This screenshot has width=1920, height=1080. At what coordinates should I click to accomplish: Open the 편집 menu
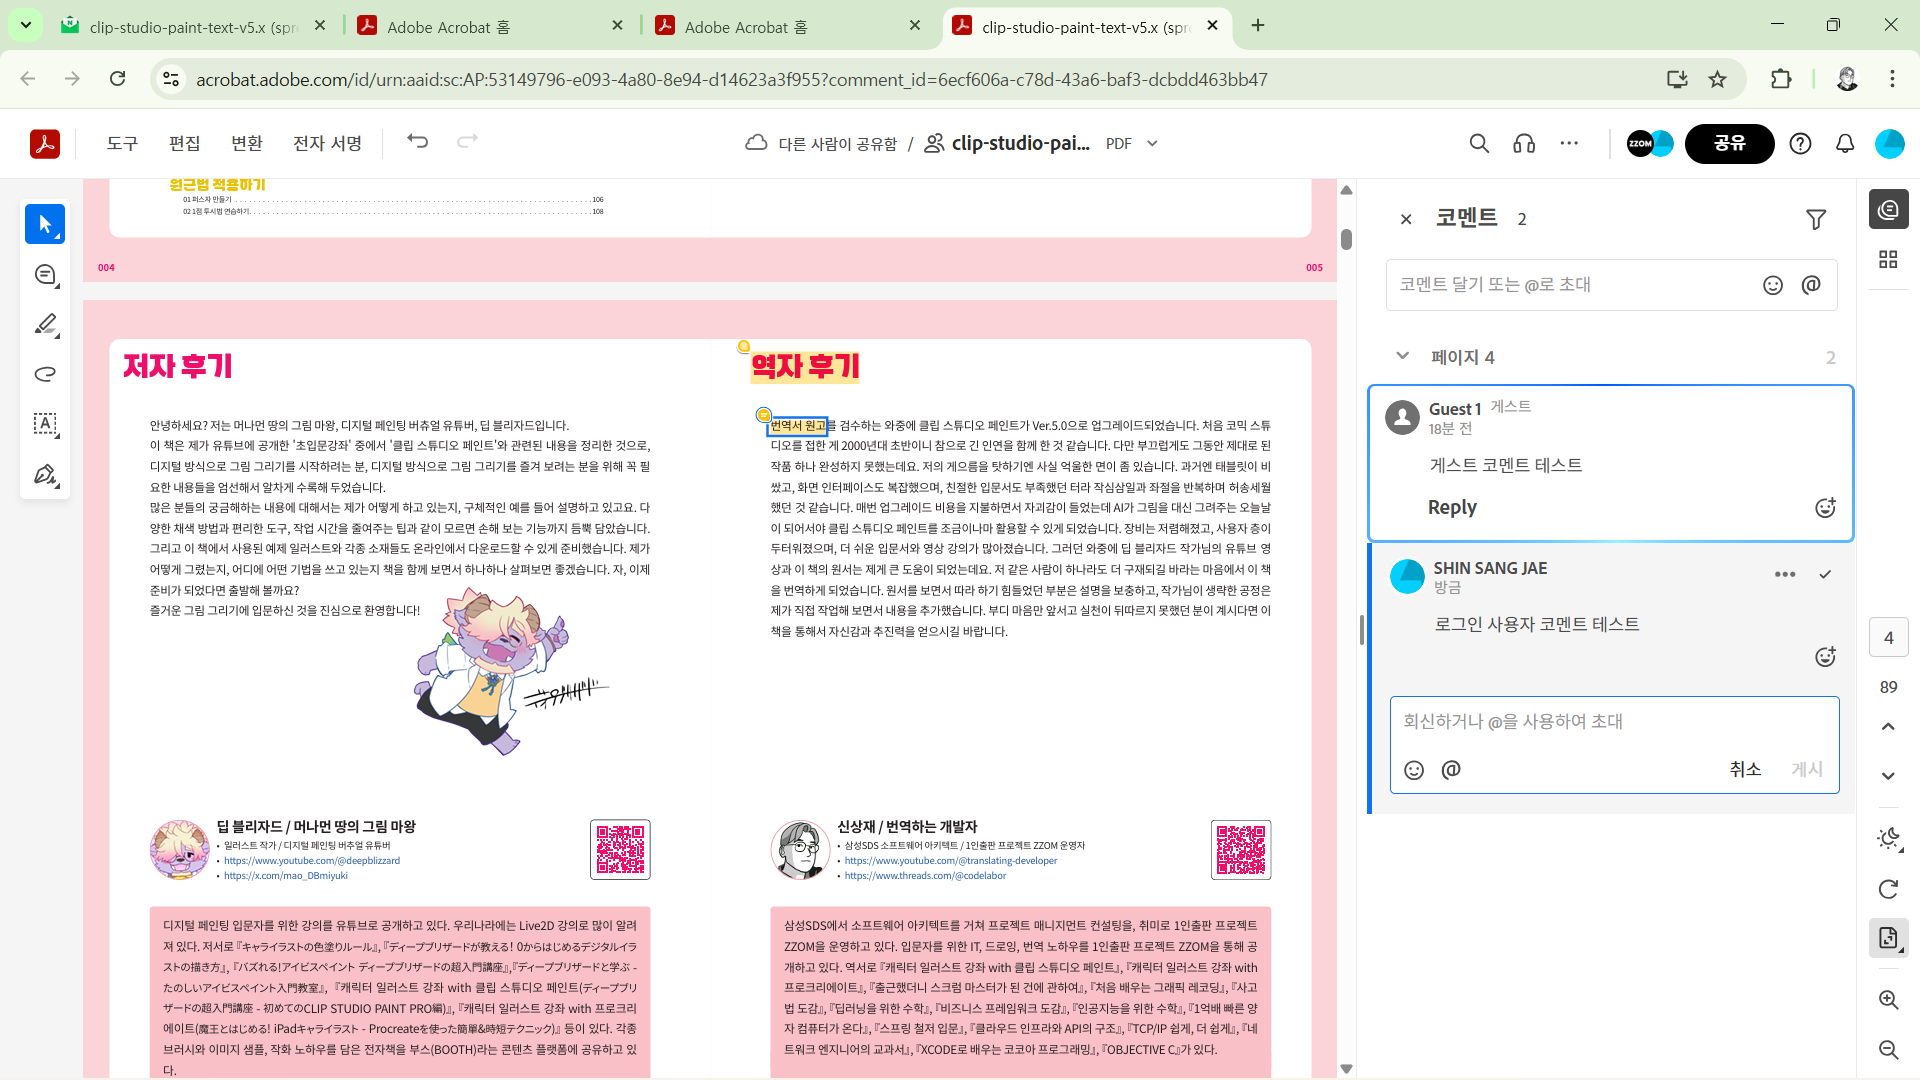(184, 144)
